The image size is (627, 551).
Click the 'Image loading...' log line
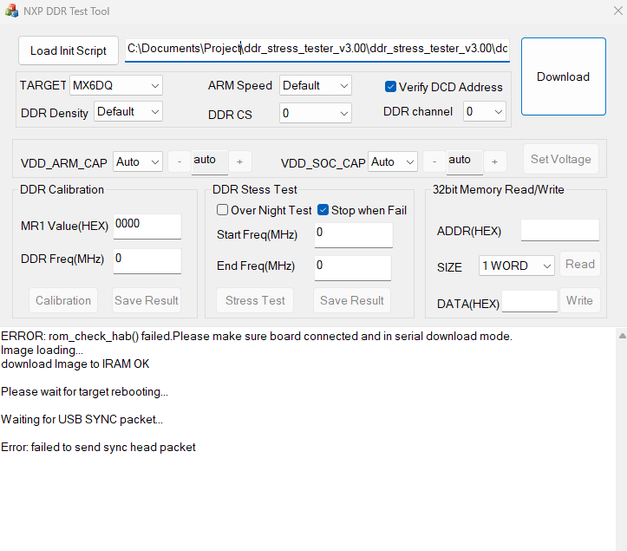(42, 350)
